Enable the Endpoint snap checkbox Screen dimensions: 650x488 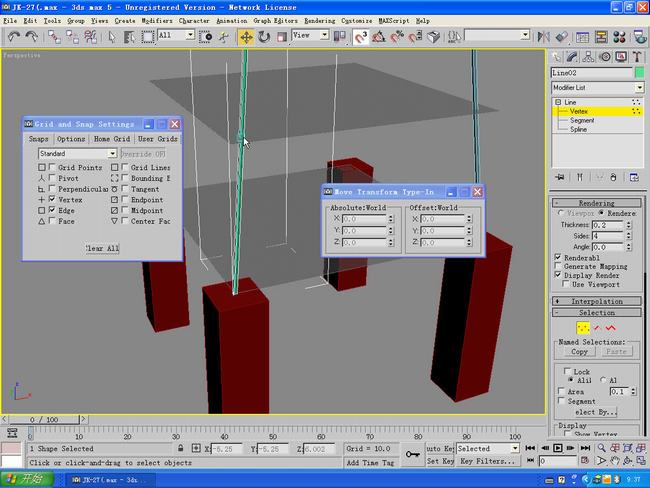tap(125, 199)
